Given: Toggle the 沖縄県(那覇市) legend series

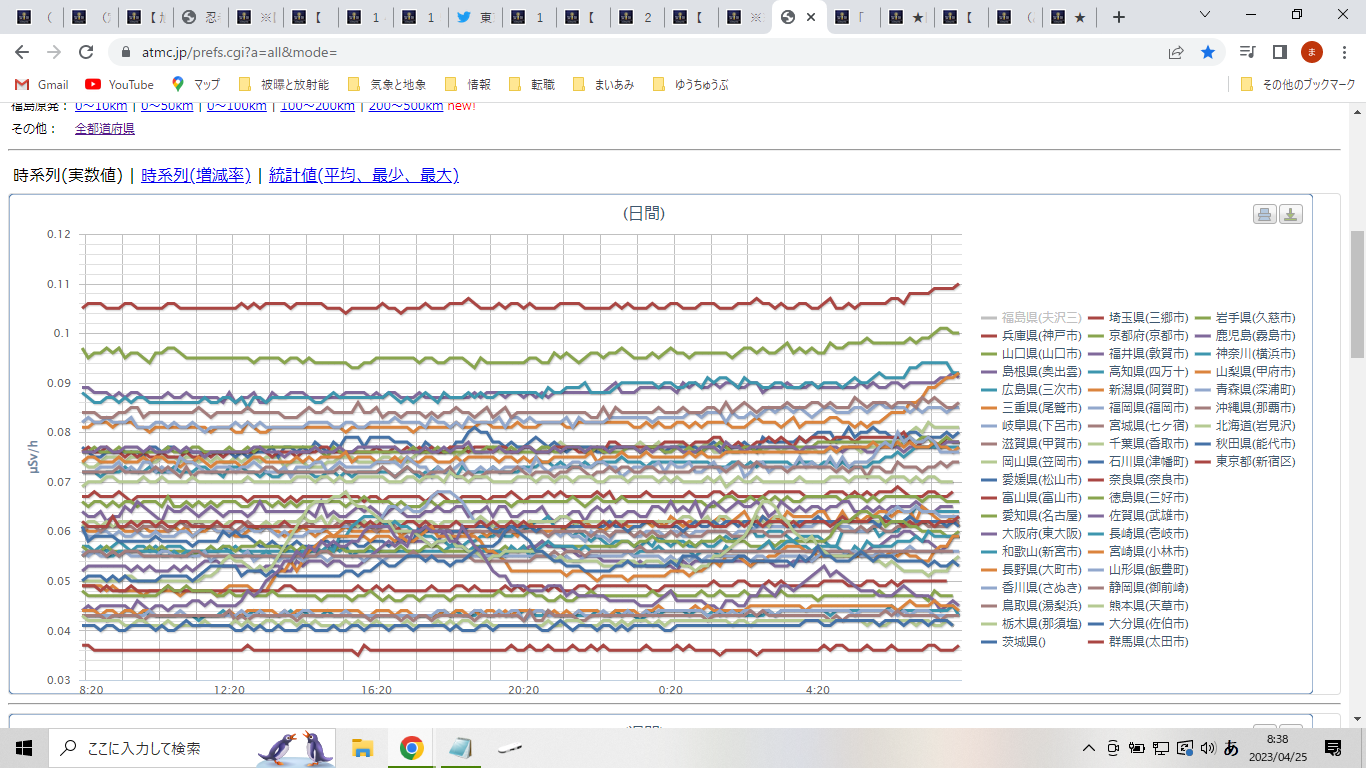Looking at the screenshot, I should [1245, 407].
